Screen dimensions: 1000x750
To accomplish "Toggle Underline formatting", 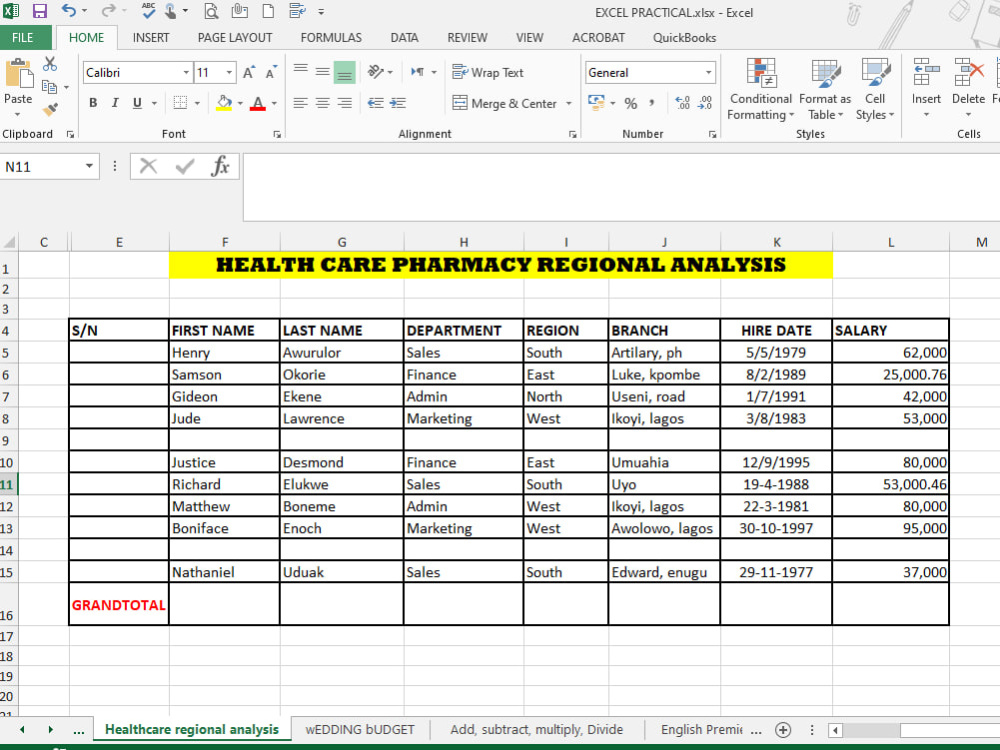I will point(137,103).
